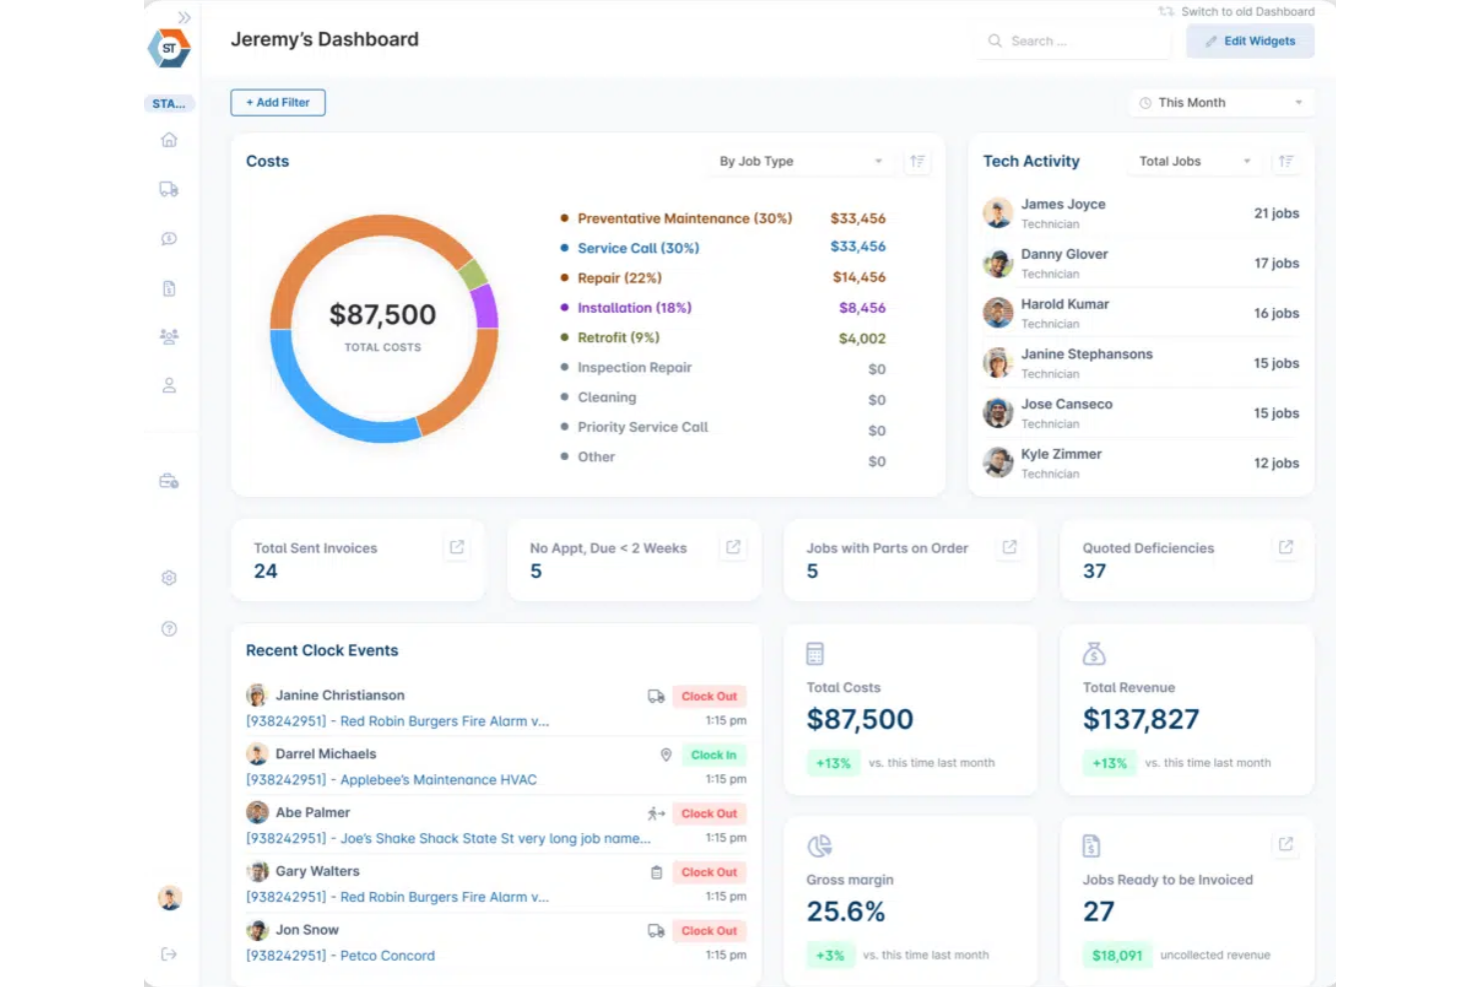Open the toolbox icon in the sidebar
The image size is (1480, 987).
tap(169, 481)
